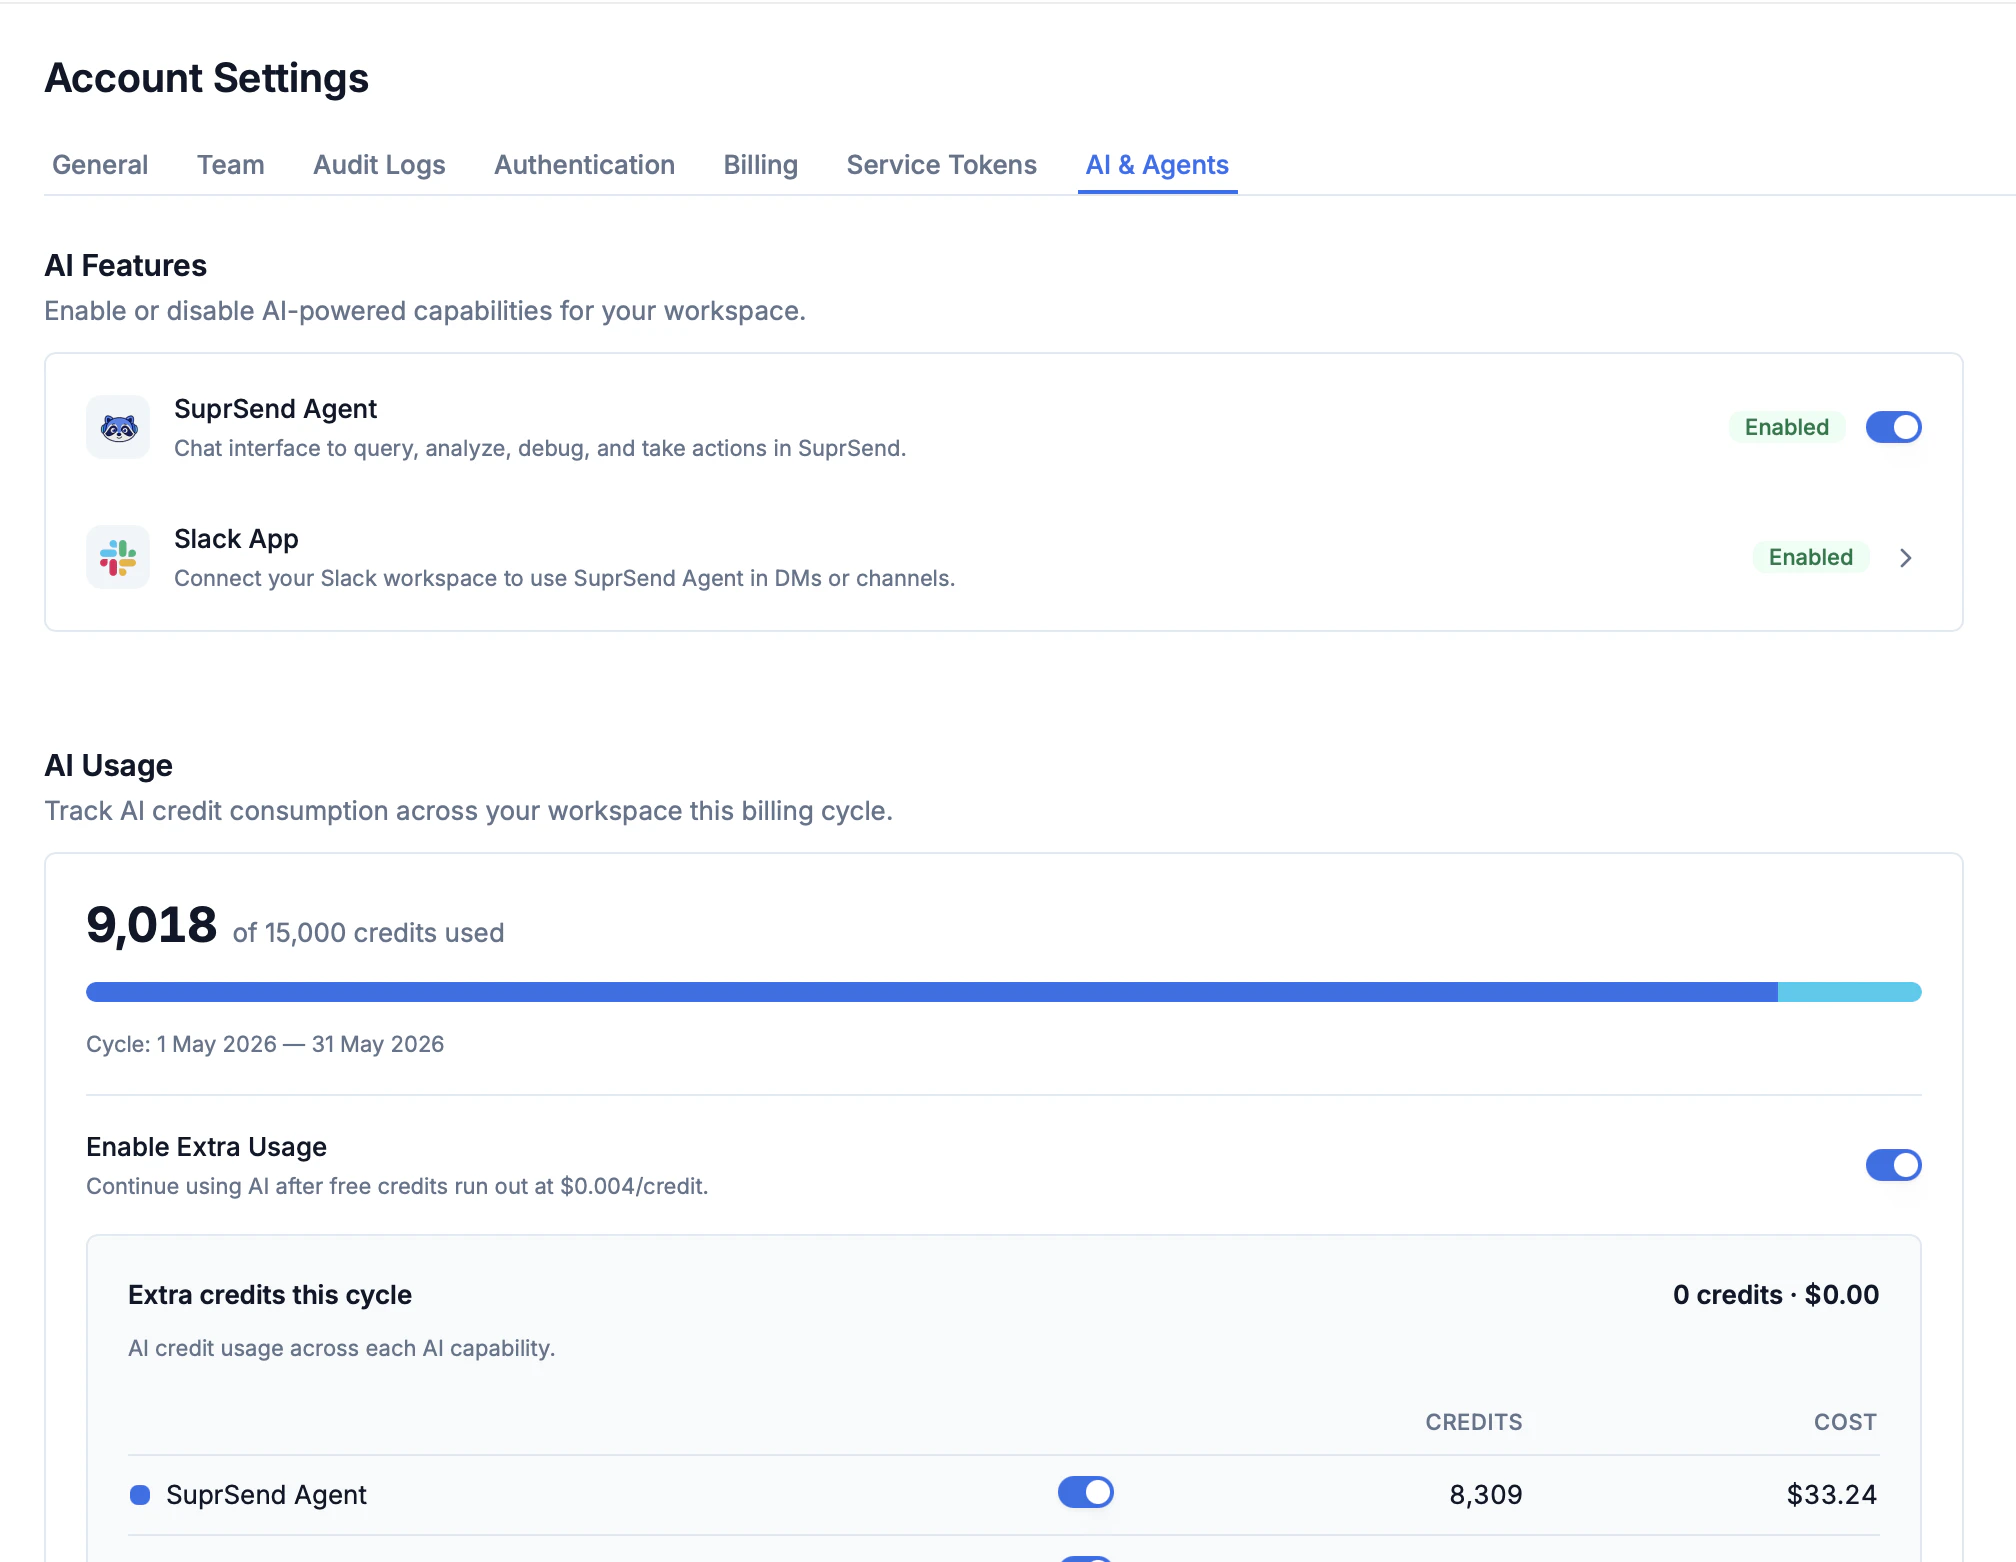
Task: Click the credits usage progress bar
Action: 1003,992
